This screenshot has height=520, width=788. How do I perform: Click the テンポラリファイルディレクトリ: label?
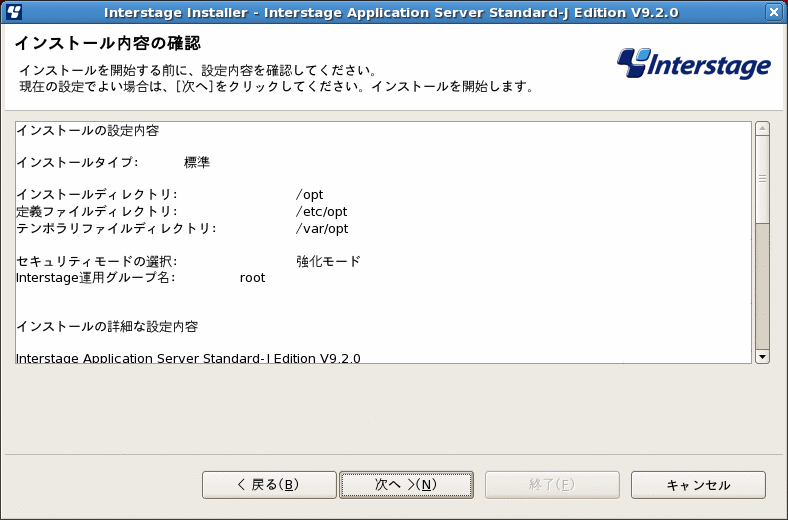point(117,229)
